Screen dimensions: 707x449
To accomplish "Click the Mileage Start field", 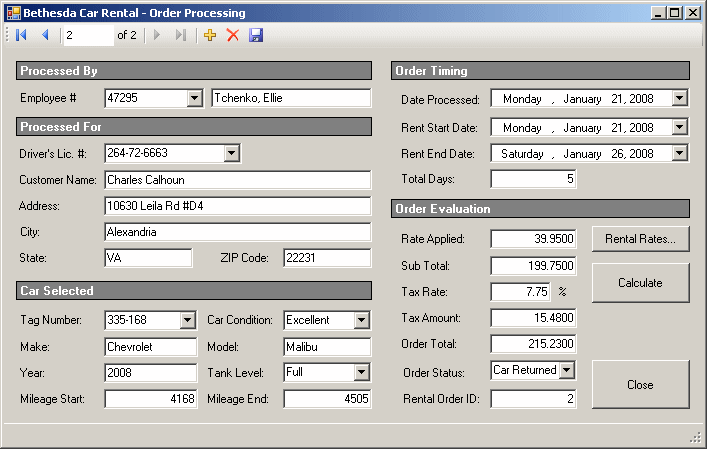I will click(151, 399).
